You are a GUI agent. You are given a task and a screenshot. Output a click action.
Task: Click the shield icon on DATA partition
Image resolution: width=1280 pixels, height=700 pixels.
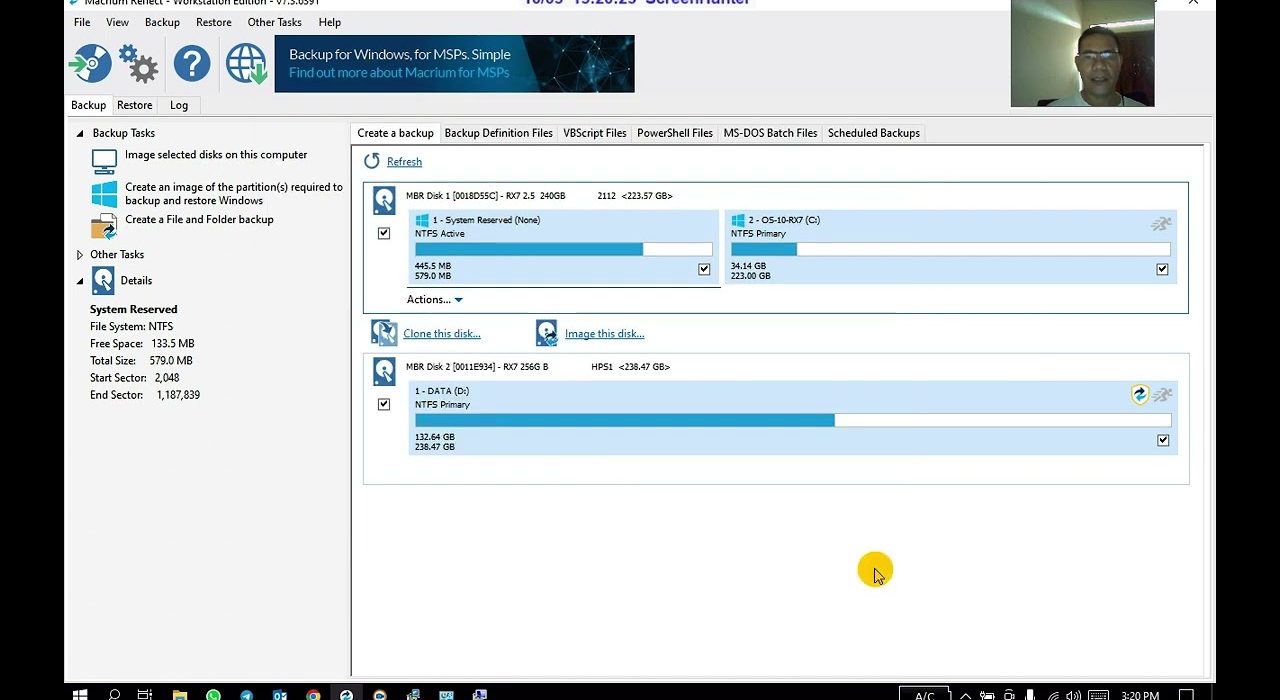tap(1140, 394)
